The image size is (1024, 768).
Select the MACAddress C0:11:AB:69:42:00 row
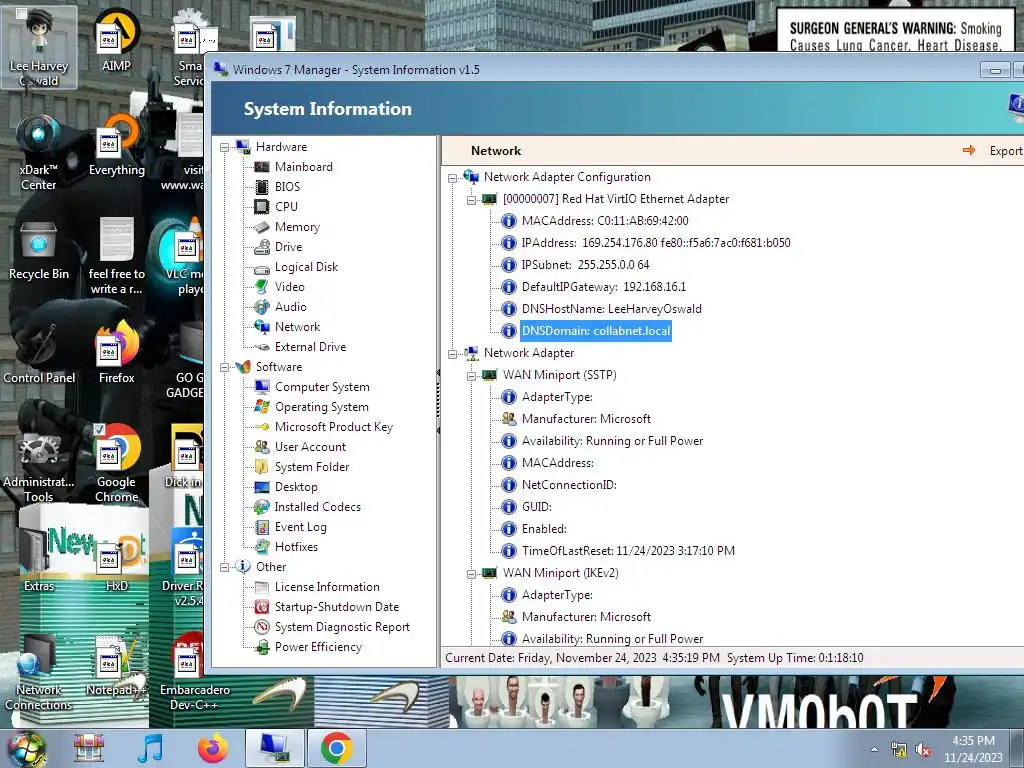pyautogui.click(x=605, y=221)
